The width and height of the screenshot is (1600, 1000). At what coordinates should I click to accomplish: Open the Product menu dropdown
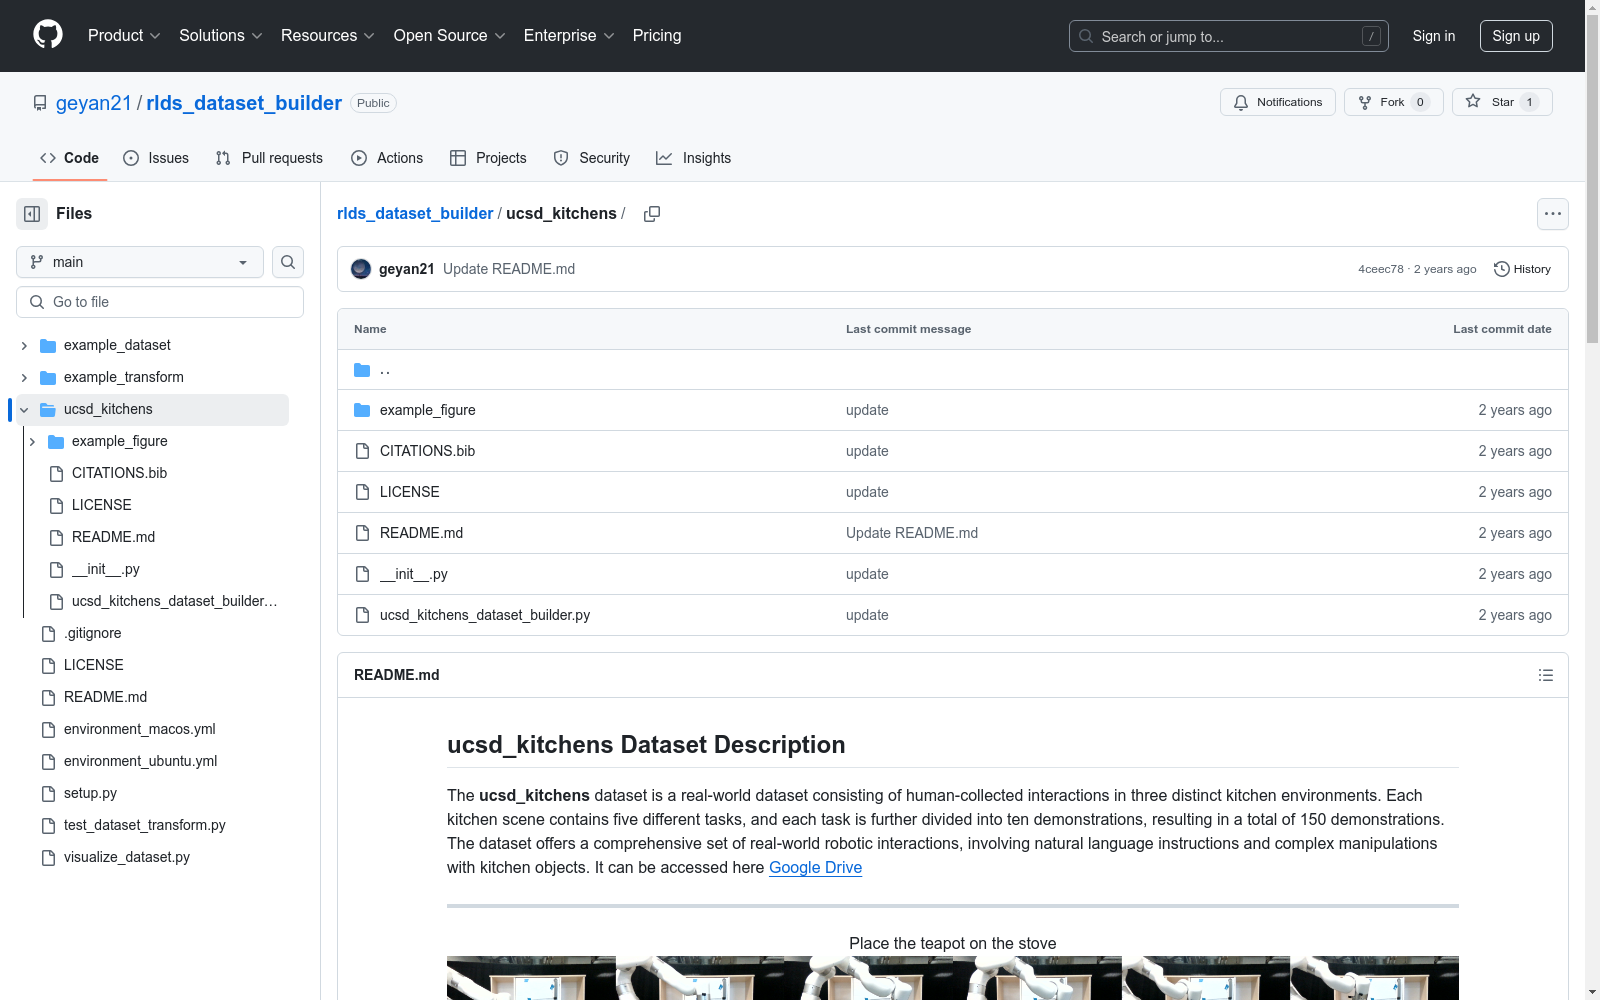coord(124,35)
